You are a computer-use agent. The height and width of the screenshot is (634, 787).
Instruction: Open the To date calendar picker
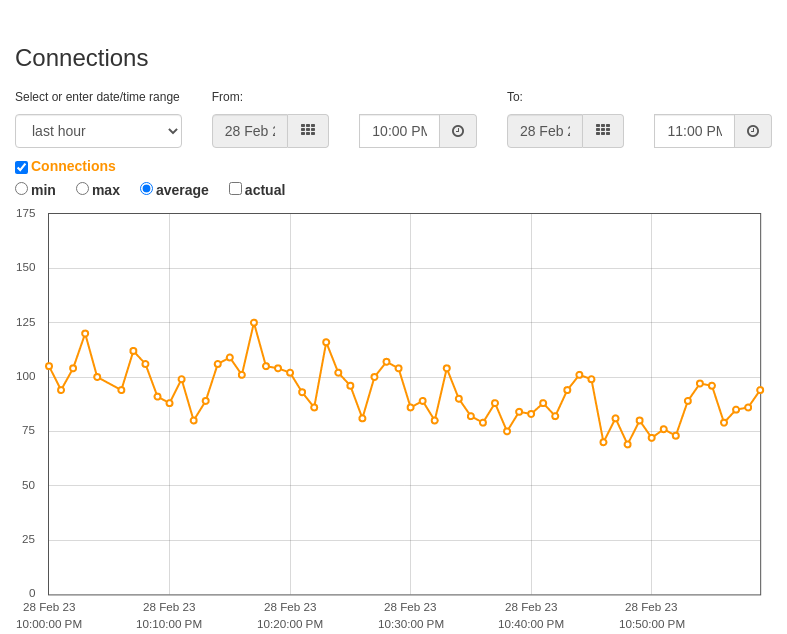[603, 131]
